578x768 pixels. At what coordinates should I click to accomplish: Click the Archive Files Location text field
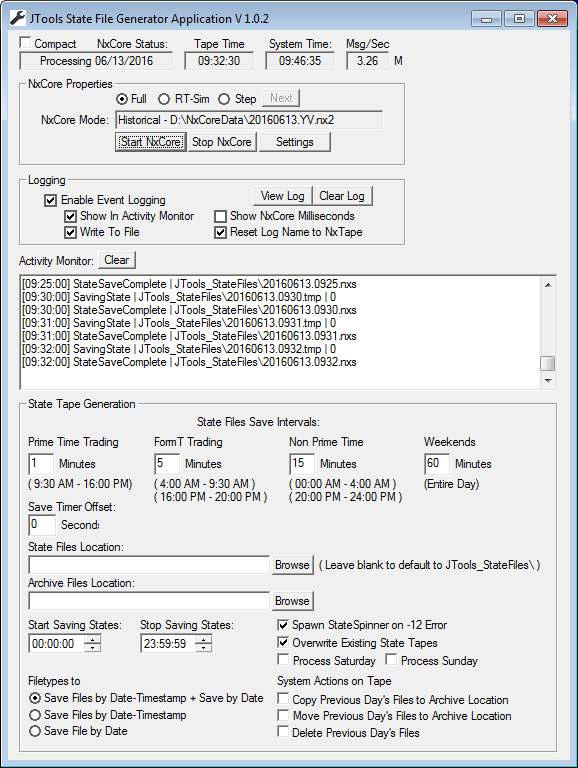click(x=149, y=601)
